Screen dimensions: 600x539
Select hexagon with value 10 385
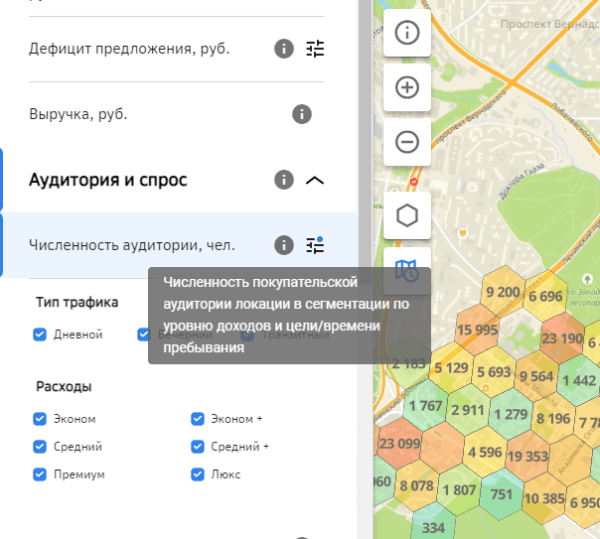click(544, 498)
